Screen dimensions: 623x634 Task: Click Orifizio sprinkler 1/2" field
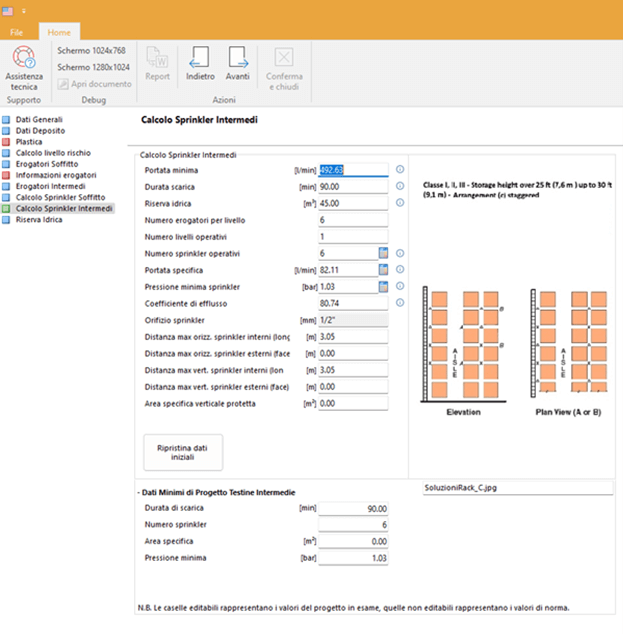click(353, 320)
